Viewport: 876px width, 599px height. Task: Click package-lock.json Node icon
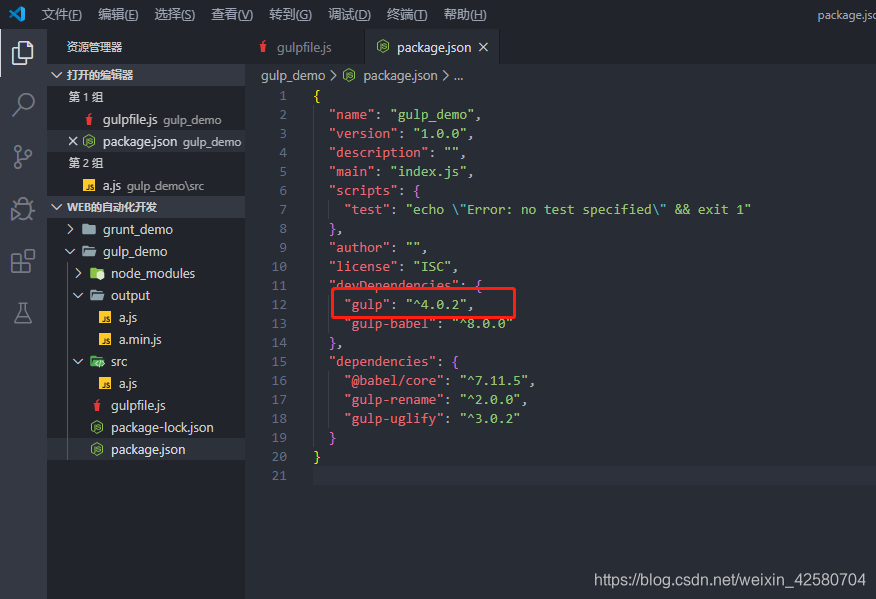point(97,427)
